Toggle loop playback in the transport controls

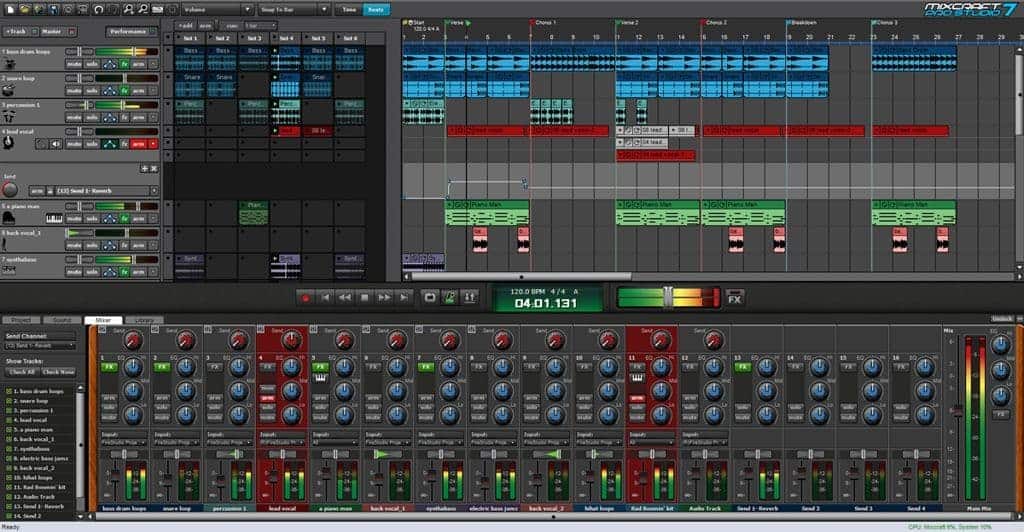430,297
